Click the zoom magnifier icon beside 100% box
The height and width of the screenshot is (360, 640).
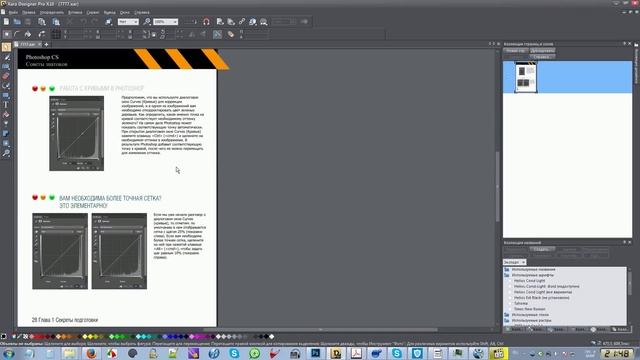147,22
